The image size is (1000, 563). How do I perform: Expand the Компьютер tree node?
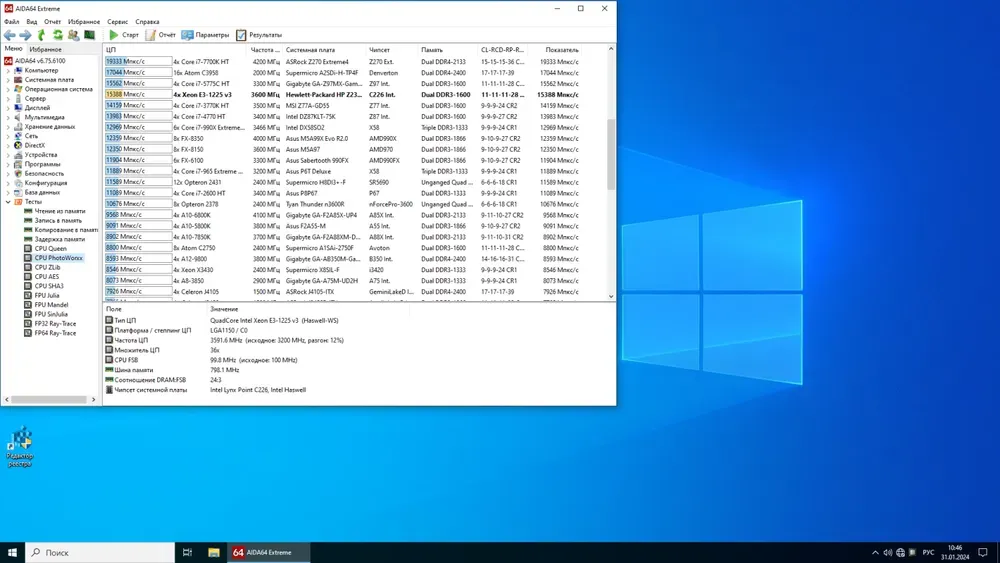(x=9, y=70)
